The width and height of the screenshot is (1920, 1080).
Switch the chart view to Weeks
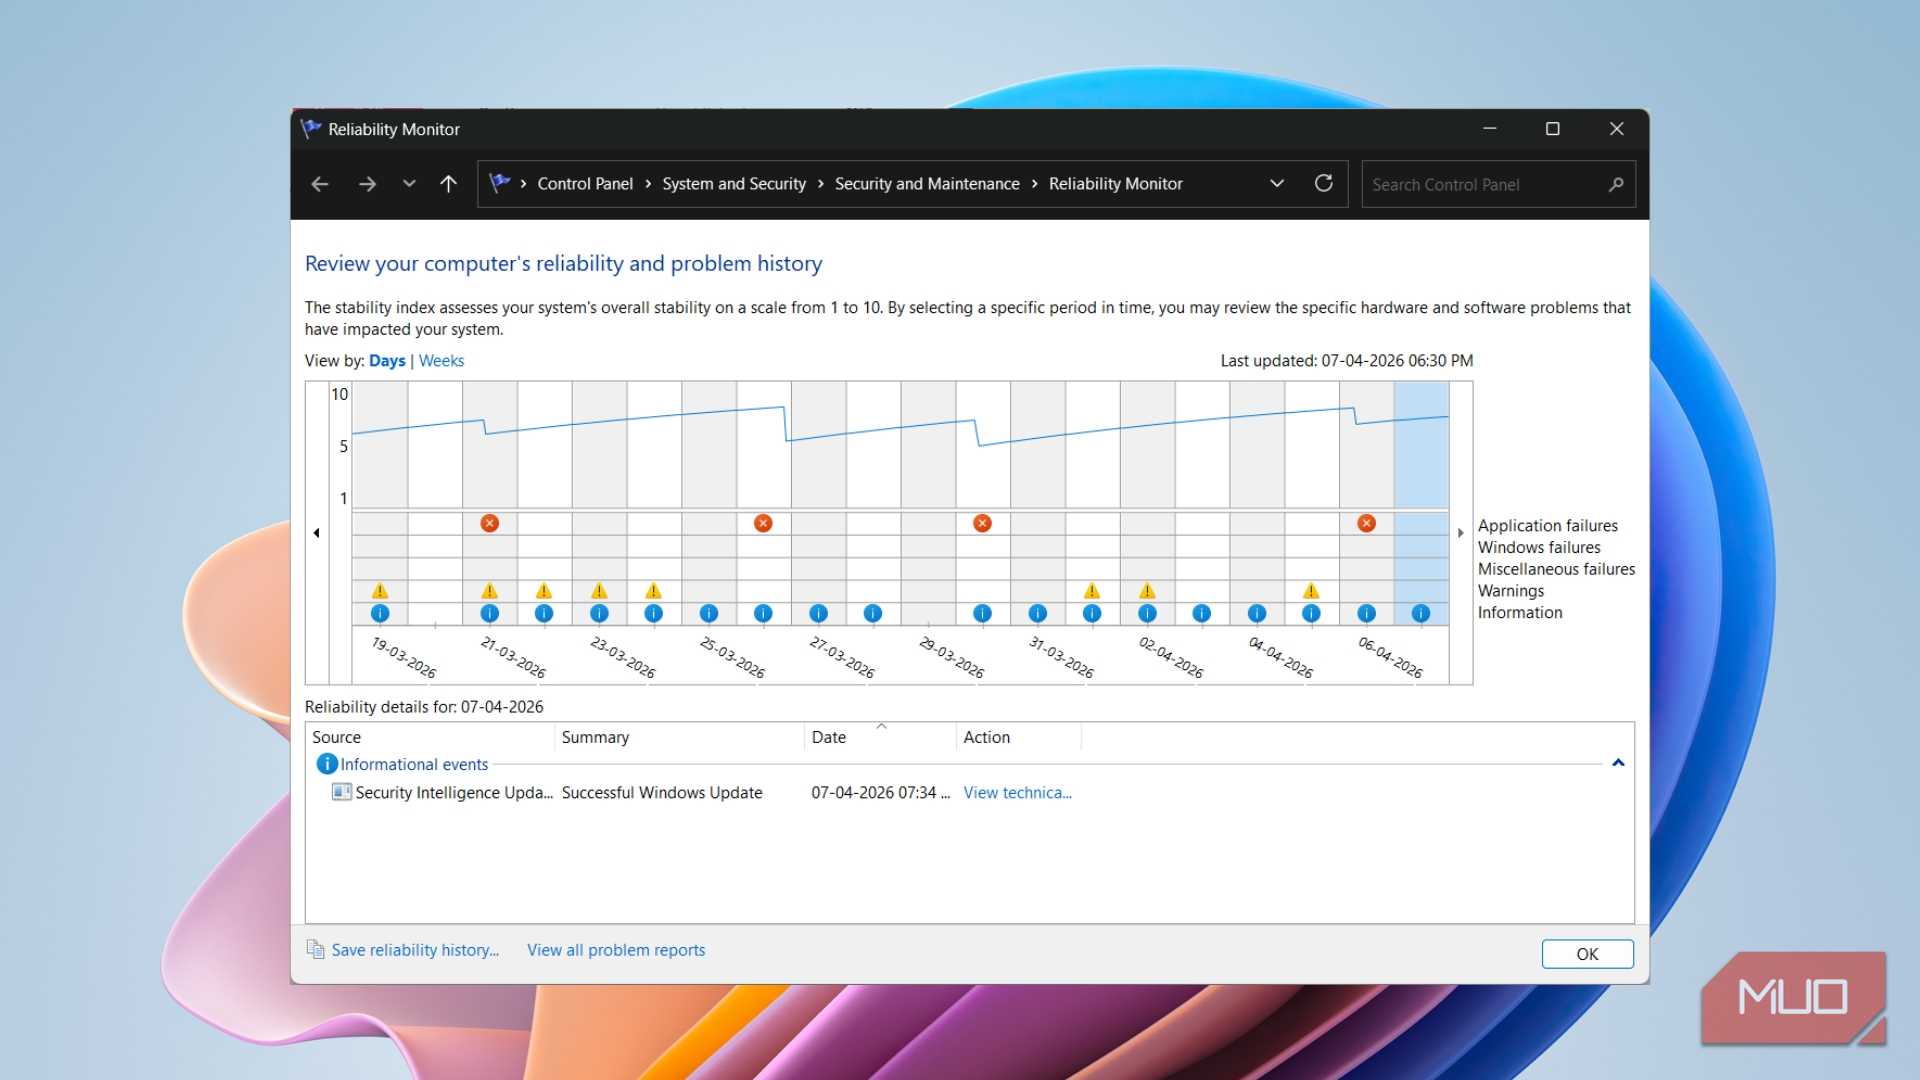coord(441,361)
